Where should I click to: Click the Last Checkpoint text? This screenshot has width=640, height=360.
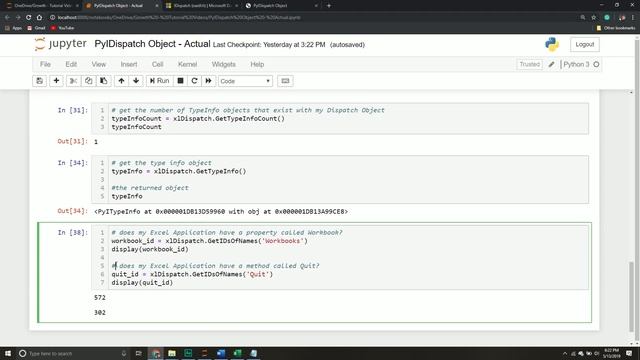(x=269, y=45)
